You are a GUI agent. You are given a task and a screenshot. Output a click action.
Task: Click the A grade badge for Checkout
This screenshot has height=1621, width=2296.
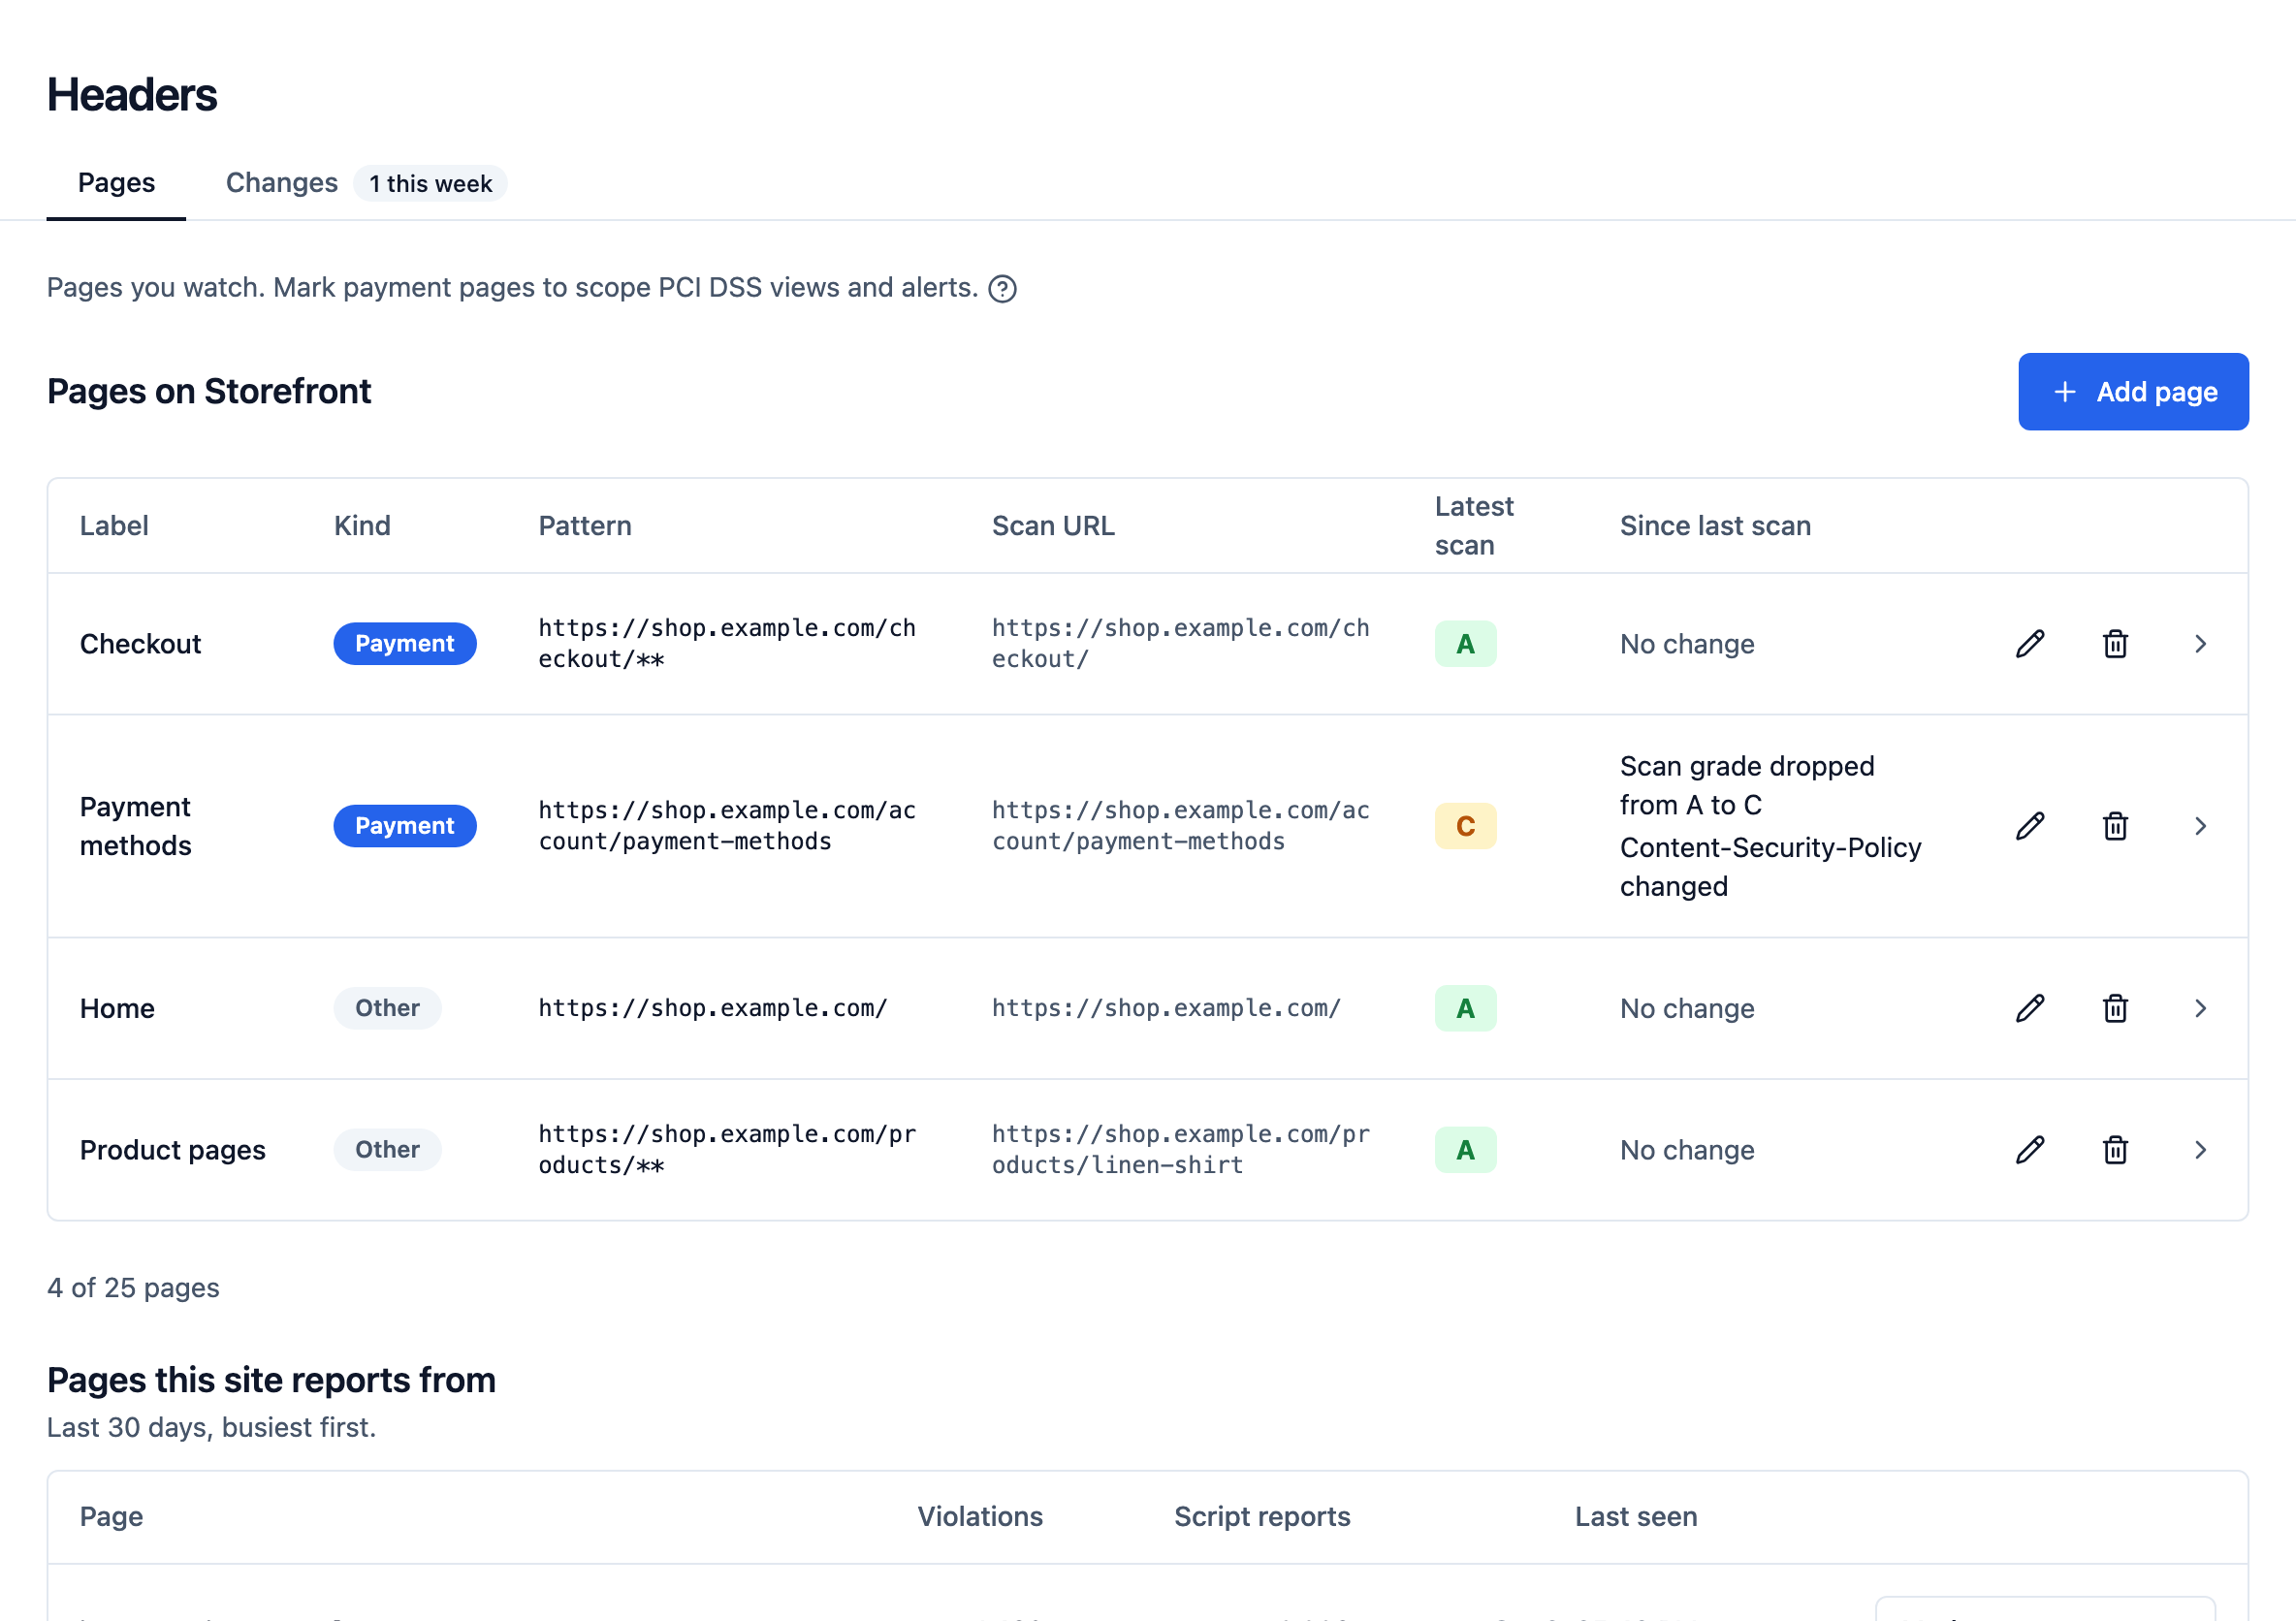click(x=1465, y=644)
